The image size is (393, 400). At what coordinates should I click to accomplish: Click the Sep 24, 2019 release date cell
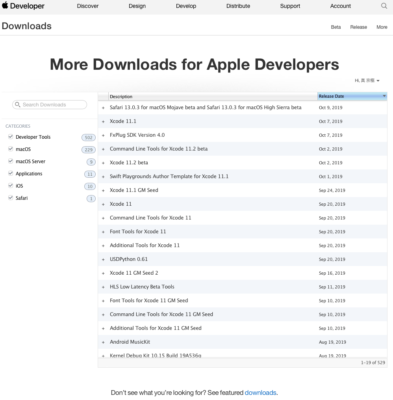click(x=332, y=190)
